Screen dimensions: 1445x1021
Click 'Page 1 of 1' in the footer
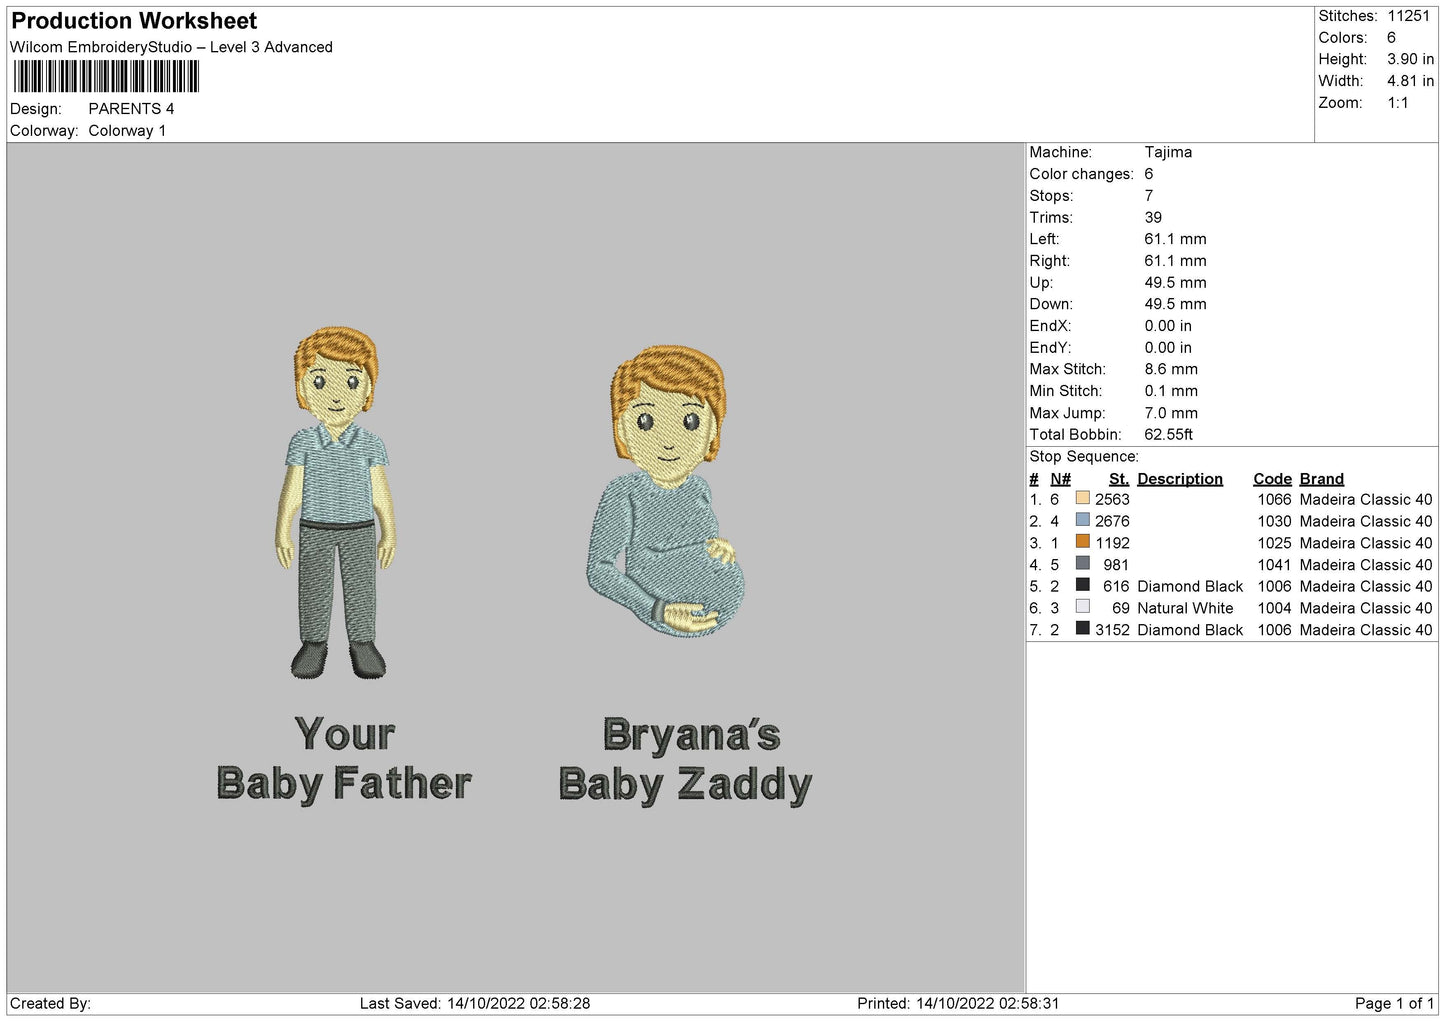tap(1394, 1003)
